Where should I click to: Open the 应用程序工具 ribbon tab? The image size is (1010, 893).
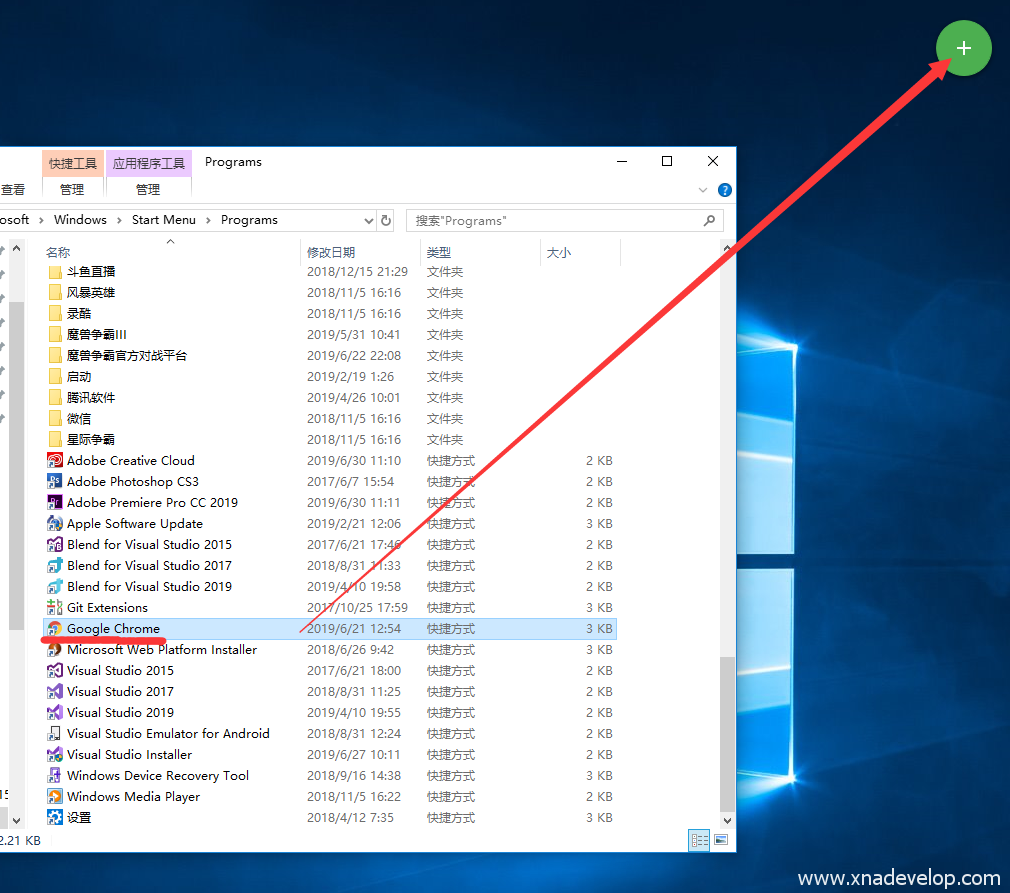tap(148, 164)
